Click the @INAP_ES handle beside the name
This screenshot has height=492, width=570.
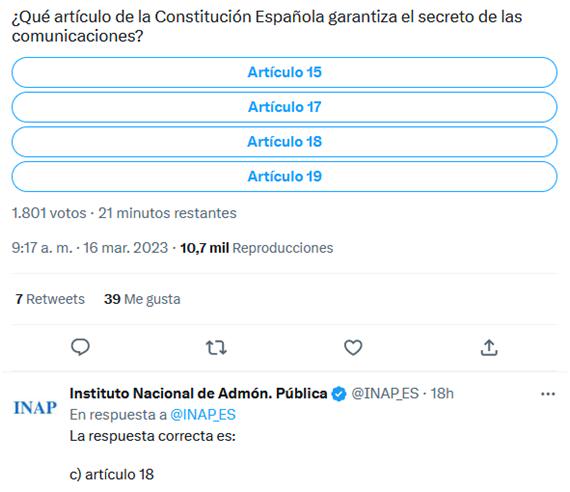(x=385, y=393)
